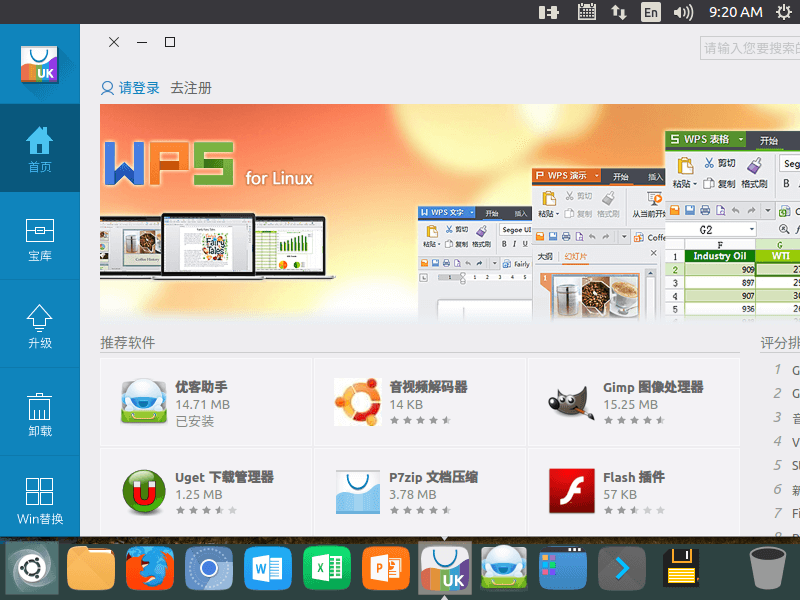The height and width of the screenshot is (600, 800).
Task: Click rank 1 in the rating list
Action: [x=786, y=369]
